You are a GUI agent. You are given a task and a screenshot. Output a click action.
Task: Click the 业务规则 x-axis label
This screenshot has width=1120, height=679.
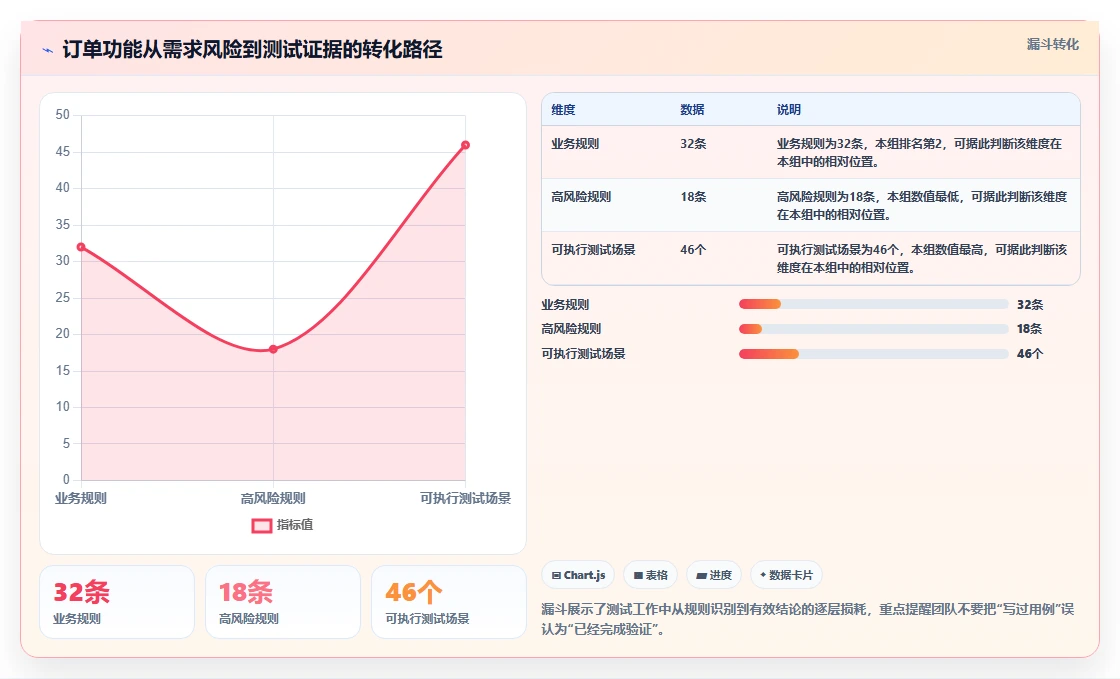[81, 498]
